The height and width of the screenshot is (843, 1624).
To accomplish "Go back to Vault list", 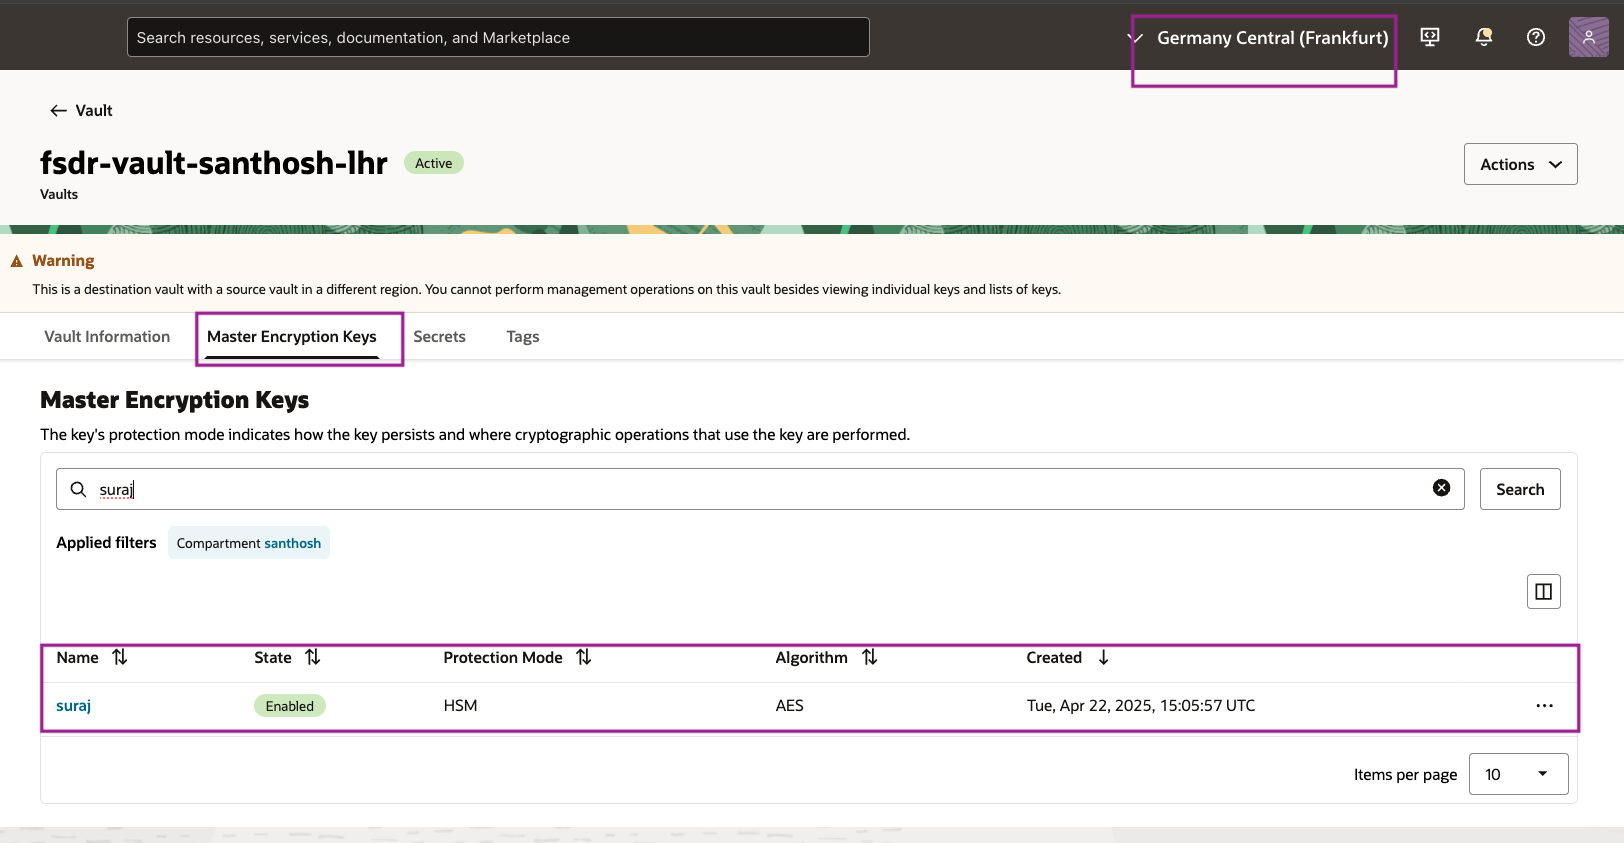I will click(81, 110).
